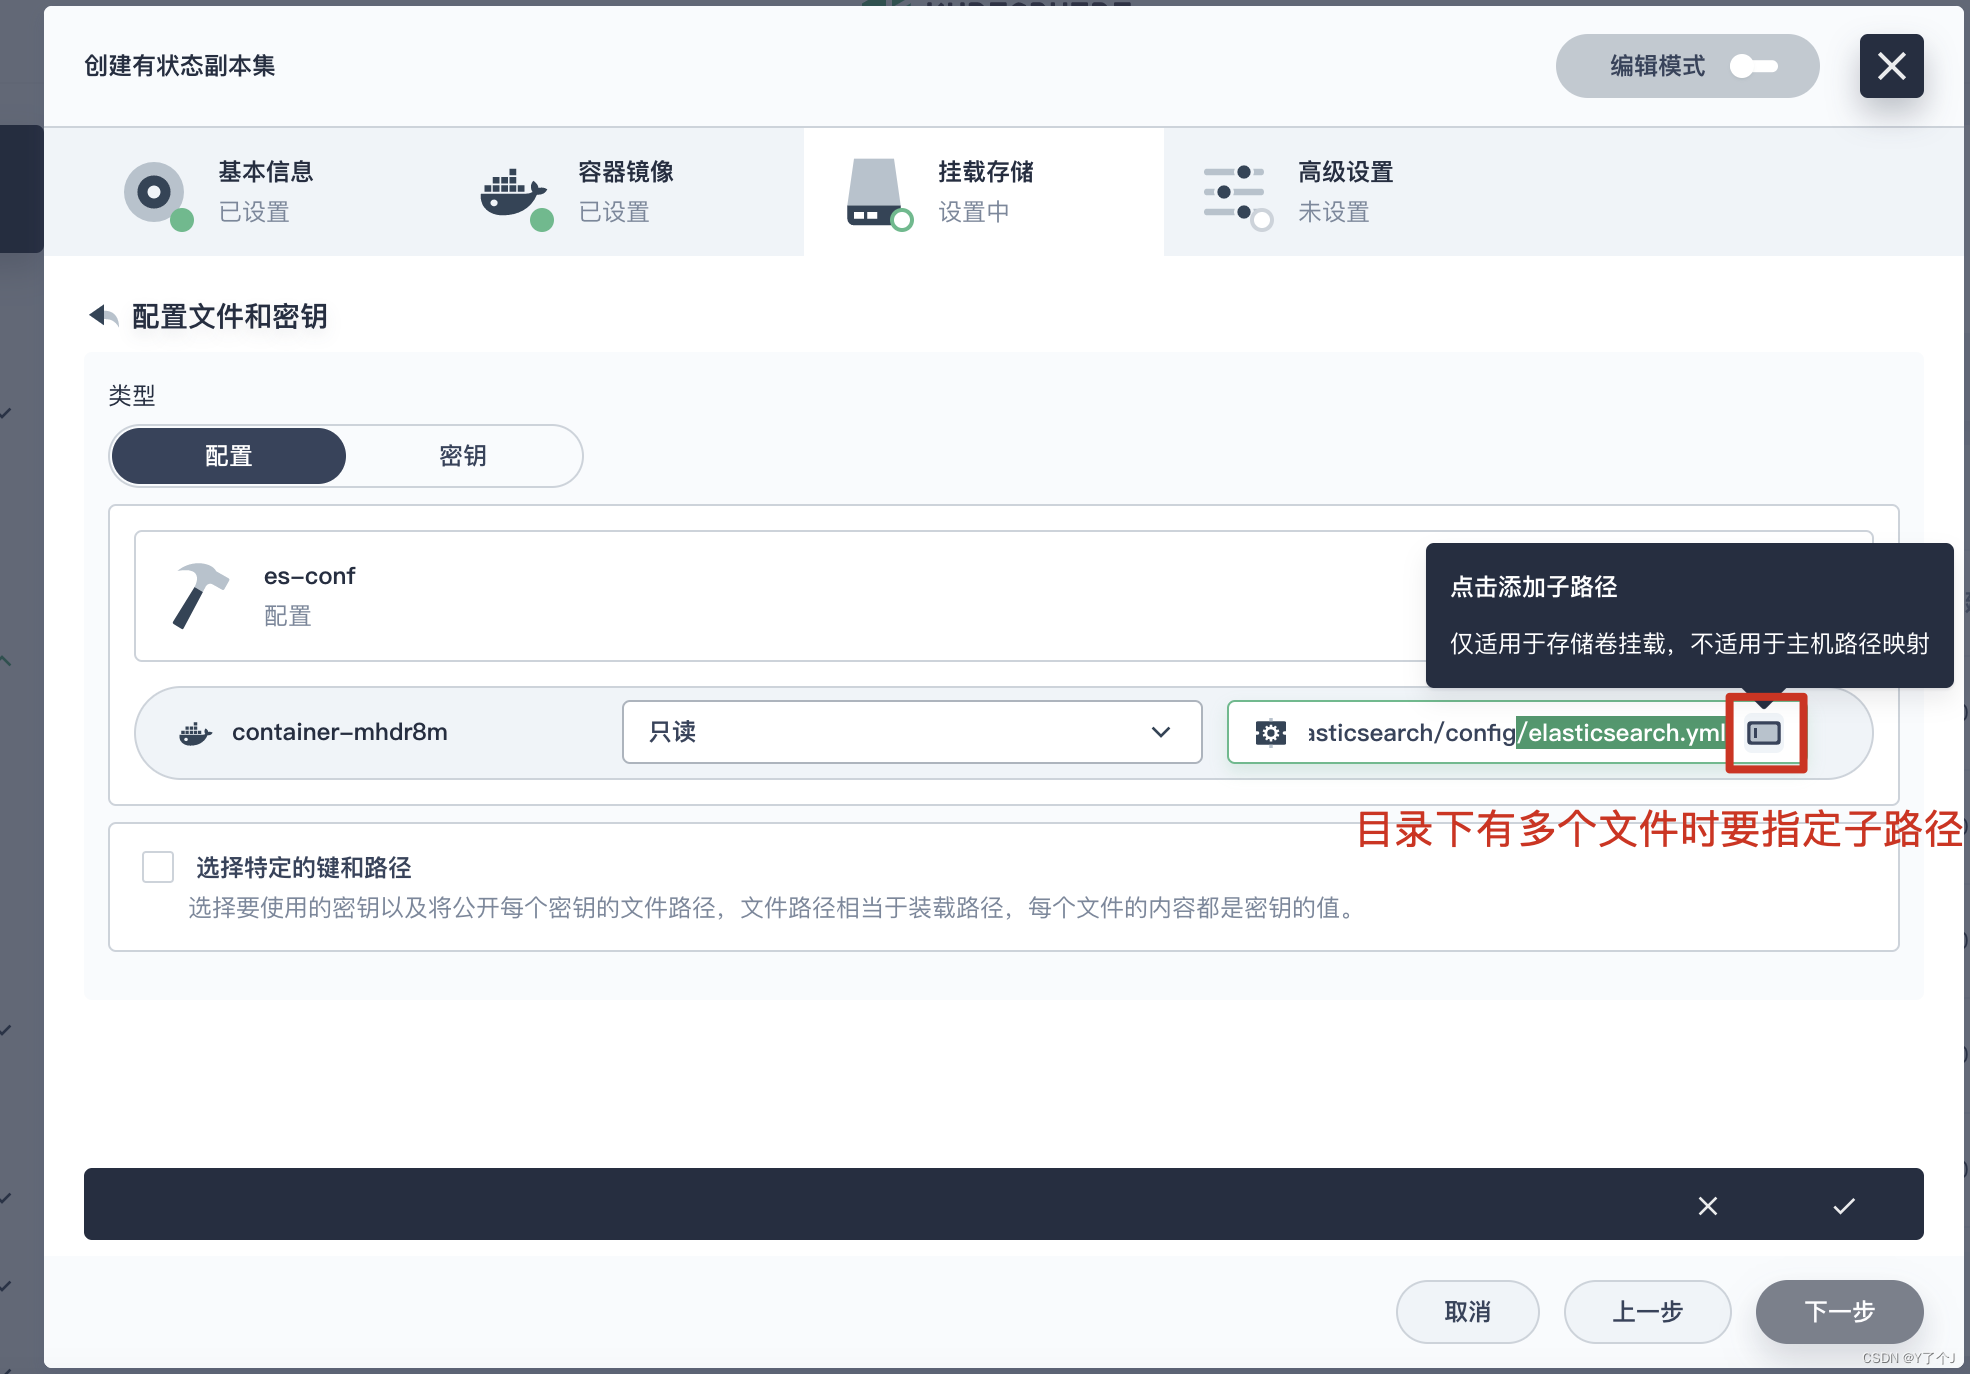Viewport: 1970px width, 1374px height.
Task: Click the 基本信息 disc icon
Action: click(x=155, y=193)
